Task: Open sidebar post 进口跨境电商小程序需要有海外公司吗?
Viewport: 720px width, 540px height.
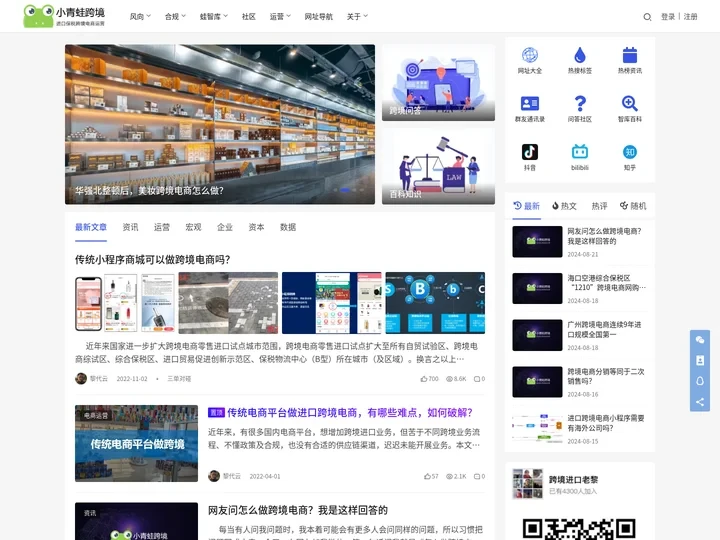Action: pos(606,423)
